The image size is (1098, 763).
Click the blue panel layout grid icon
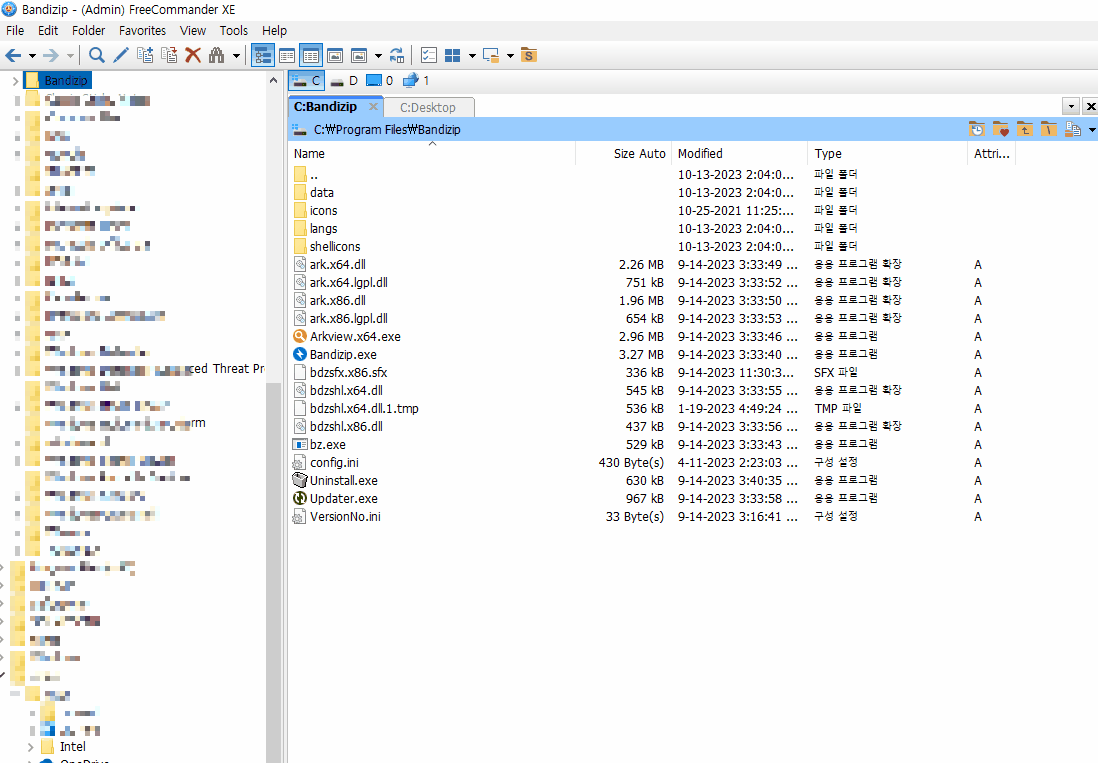[453, 55]
